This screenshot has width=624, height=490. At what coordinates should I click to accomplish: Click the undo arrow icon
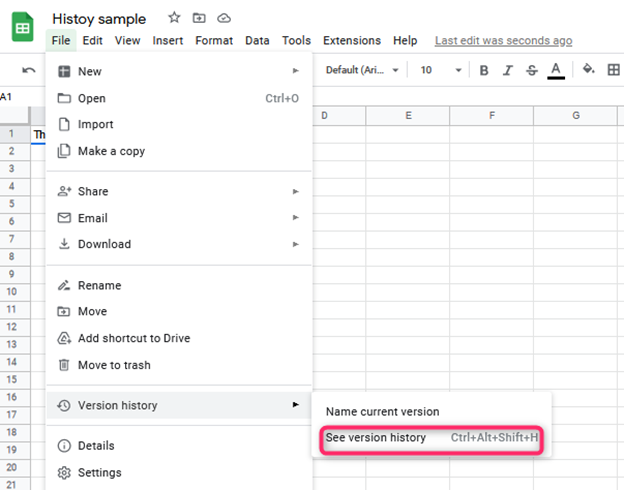point(29,70)
